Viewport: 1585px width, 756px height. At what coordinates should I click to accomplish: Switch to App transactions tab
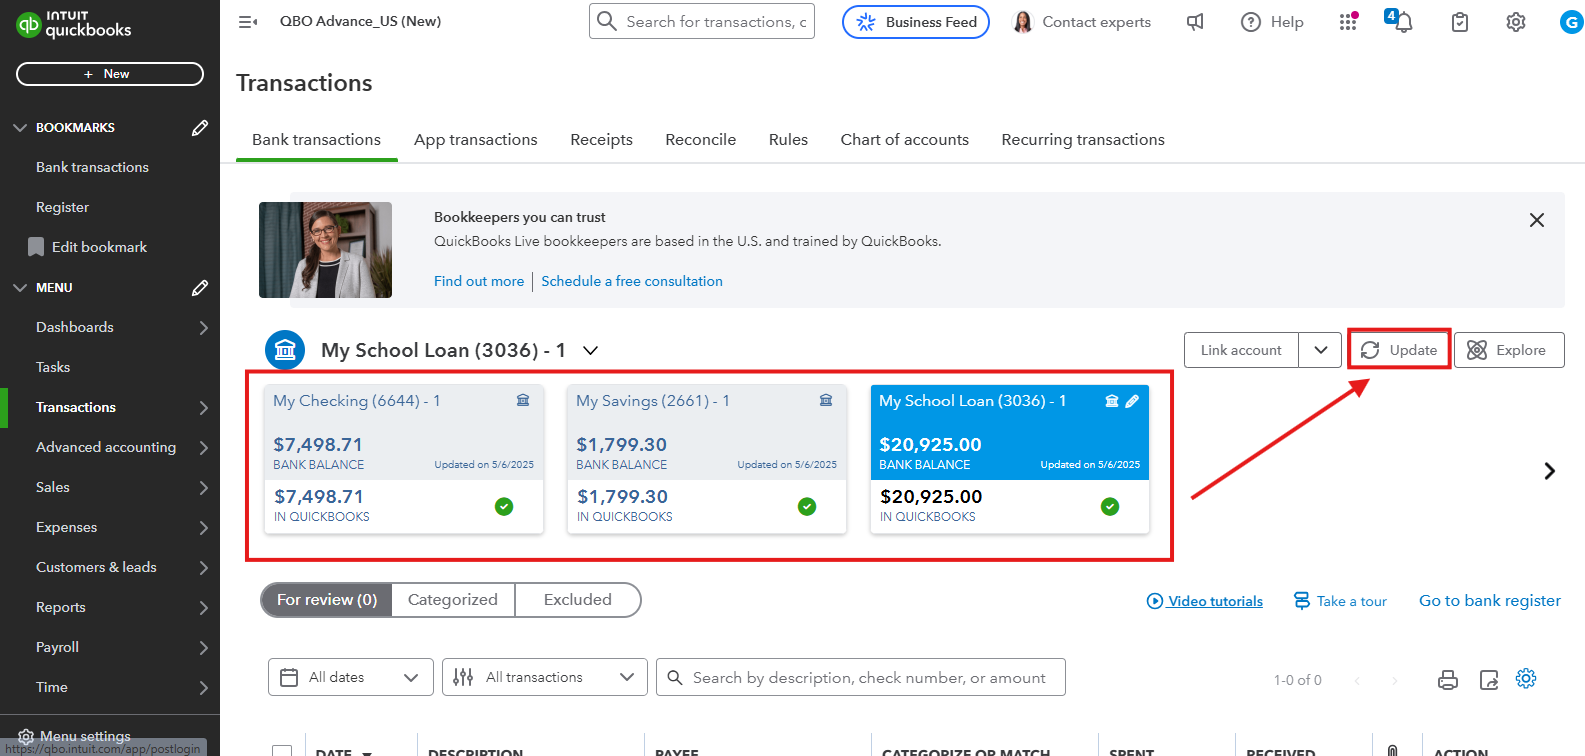(x=476, y=140)
